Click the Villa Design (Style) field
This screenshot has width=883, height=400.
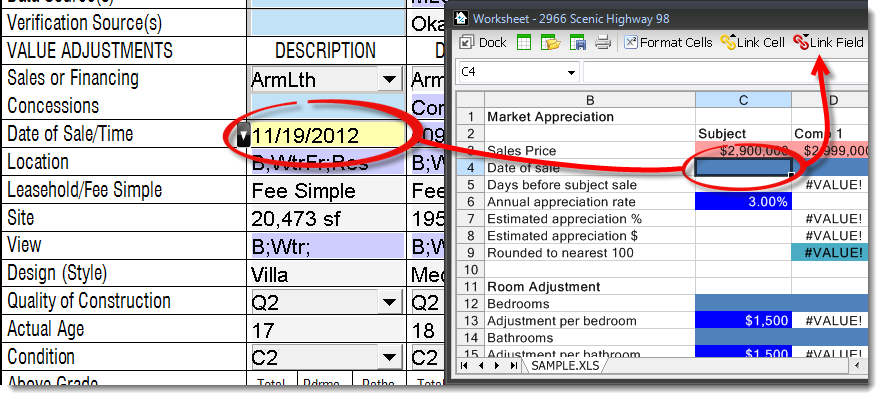pos(326,274)
